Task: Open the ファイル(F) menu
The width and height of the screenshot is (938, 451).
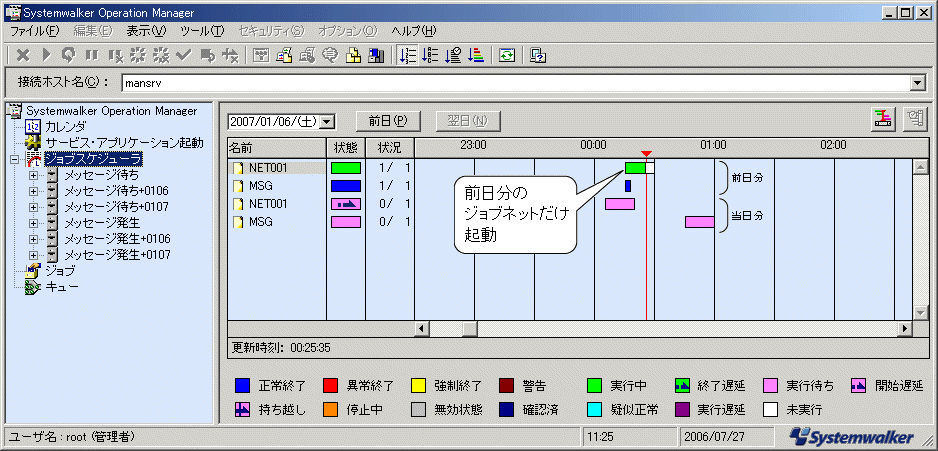Action: 34,31
